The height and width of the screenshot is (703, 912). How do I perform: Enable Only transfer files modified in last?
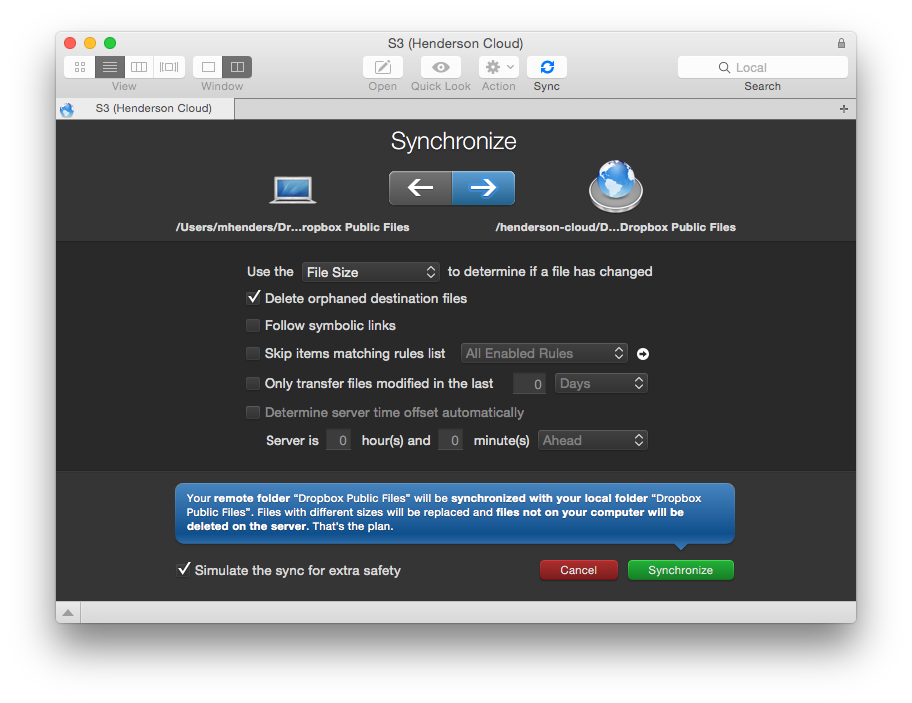253,383
